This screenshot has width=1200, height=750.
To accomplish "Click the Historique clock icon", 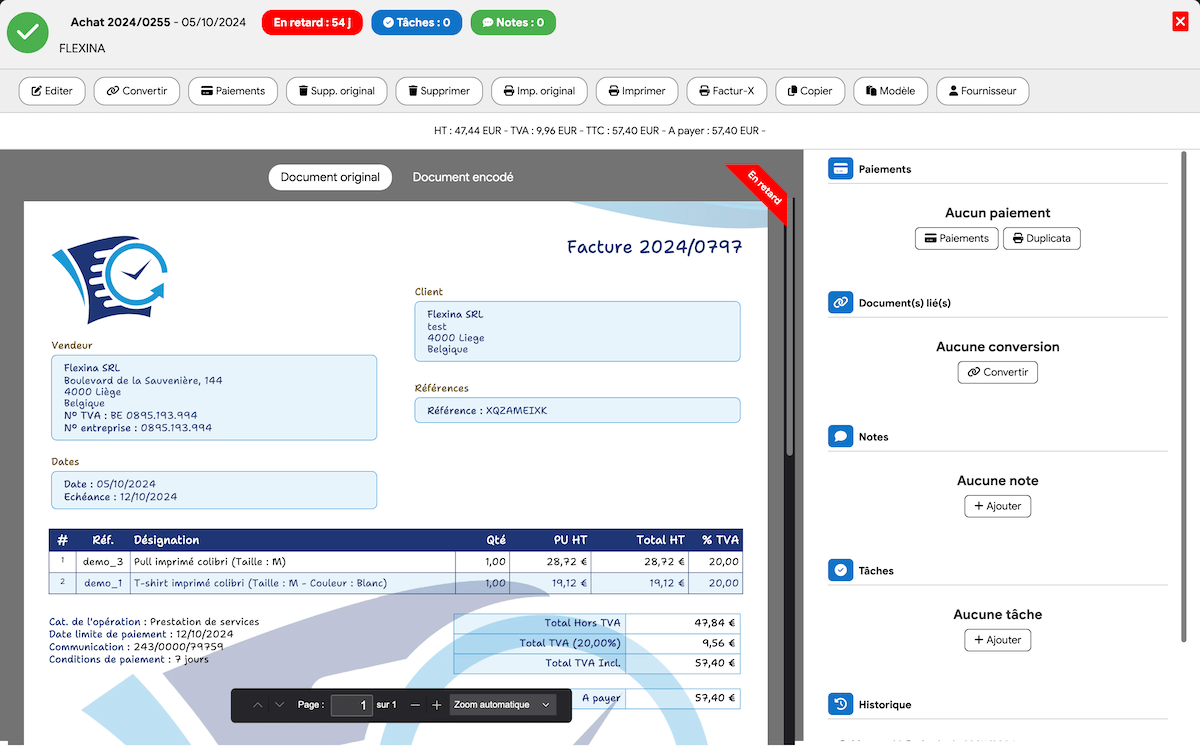I will 840,704.
